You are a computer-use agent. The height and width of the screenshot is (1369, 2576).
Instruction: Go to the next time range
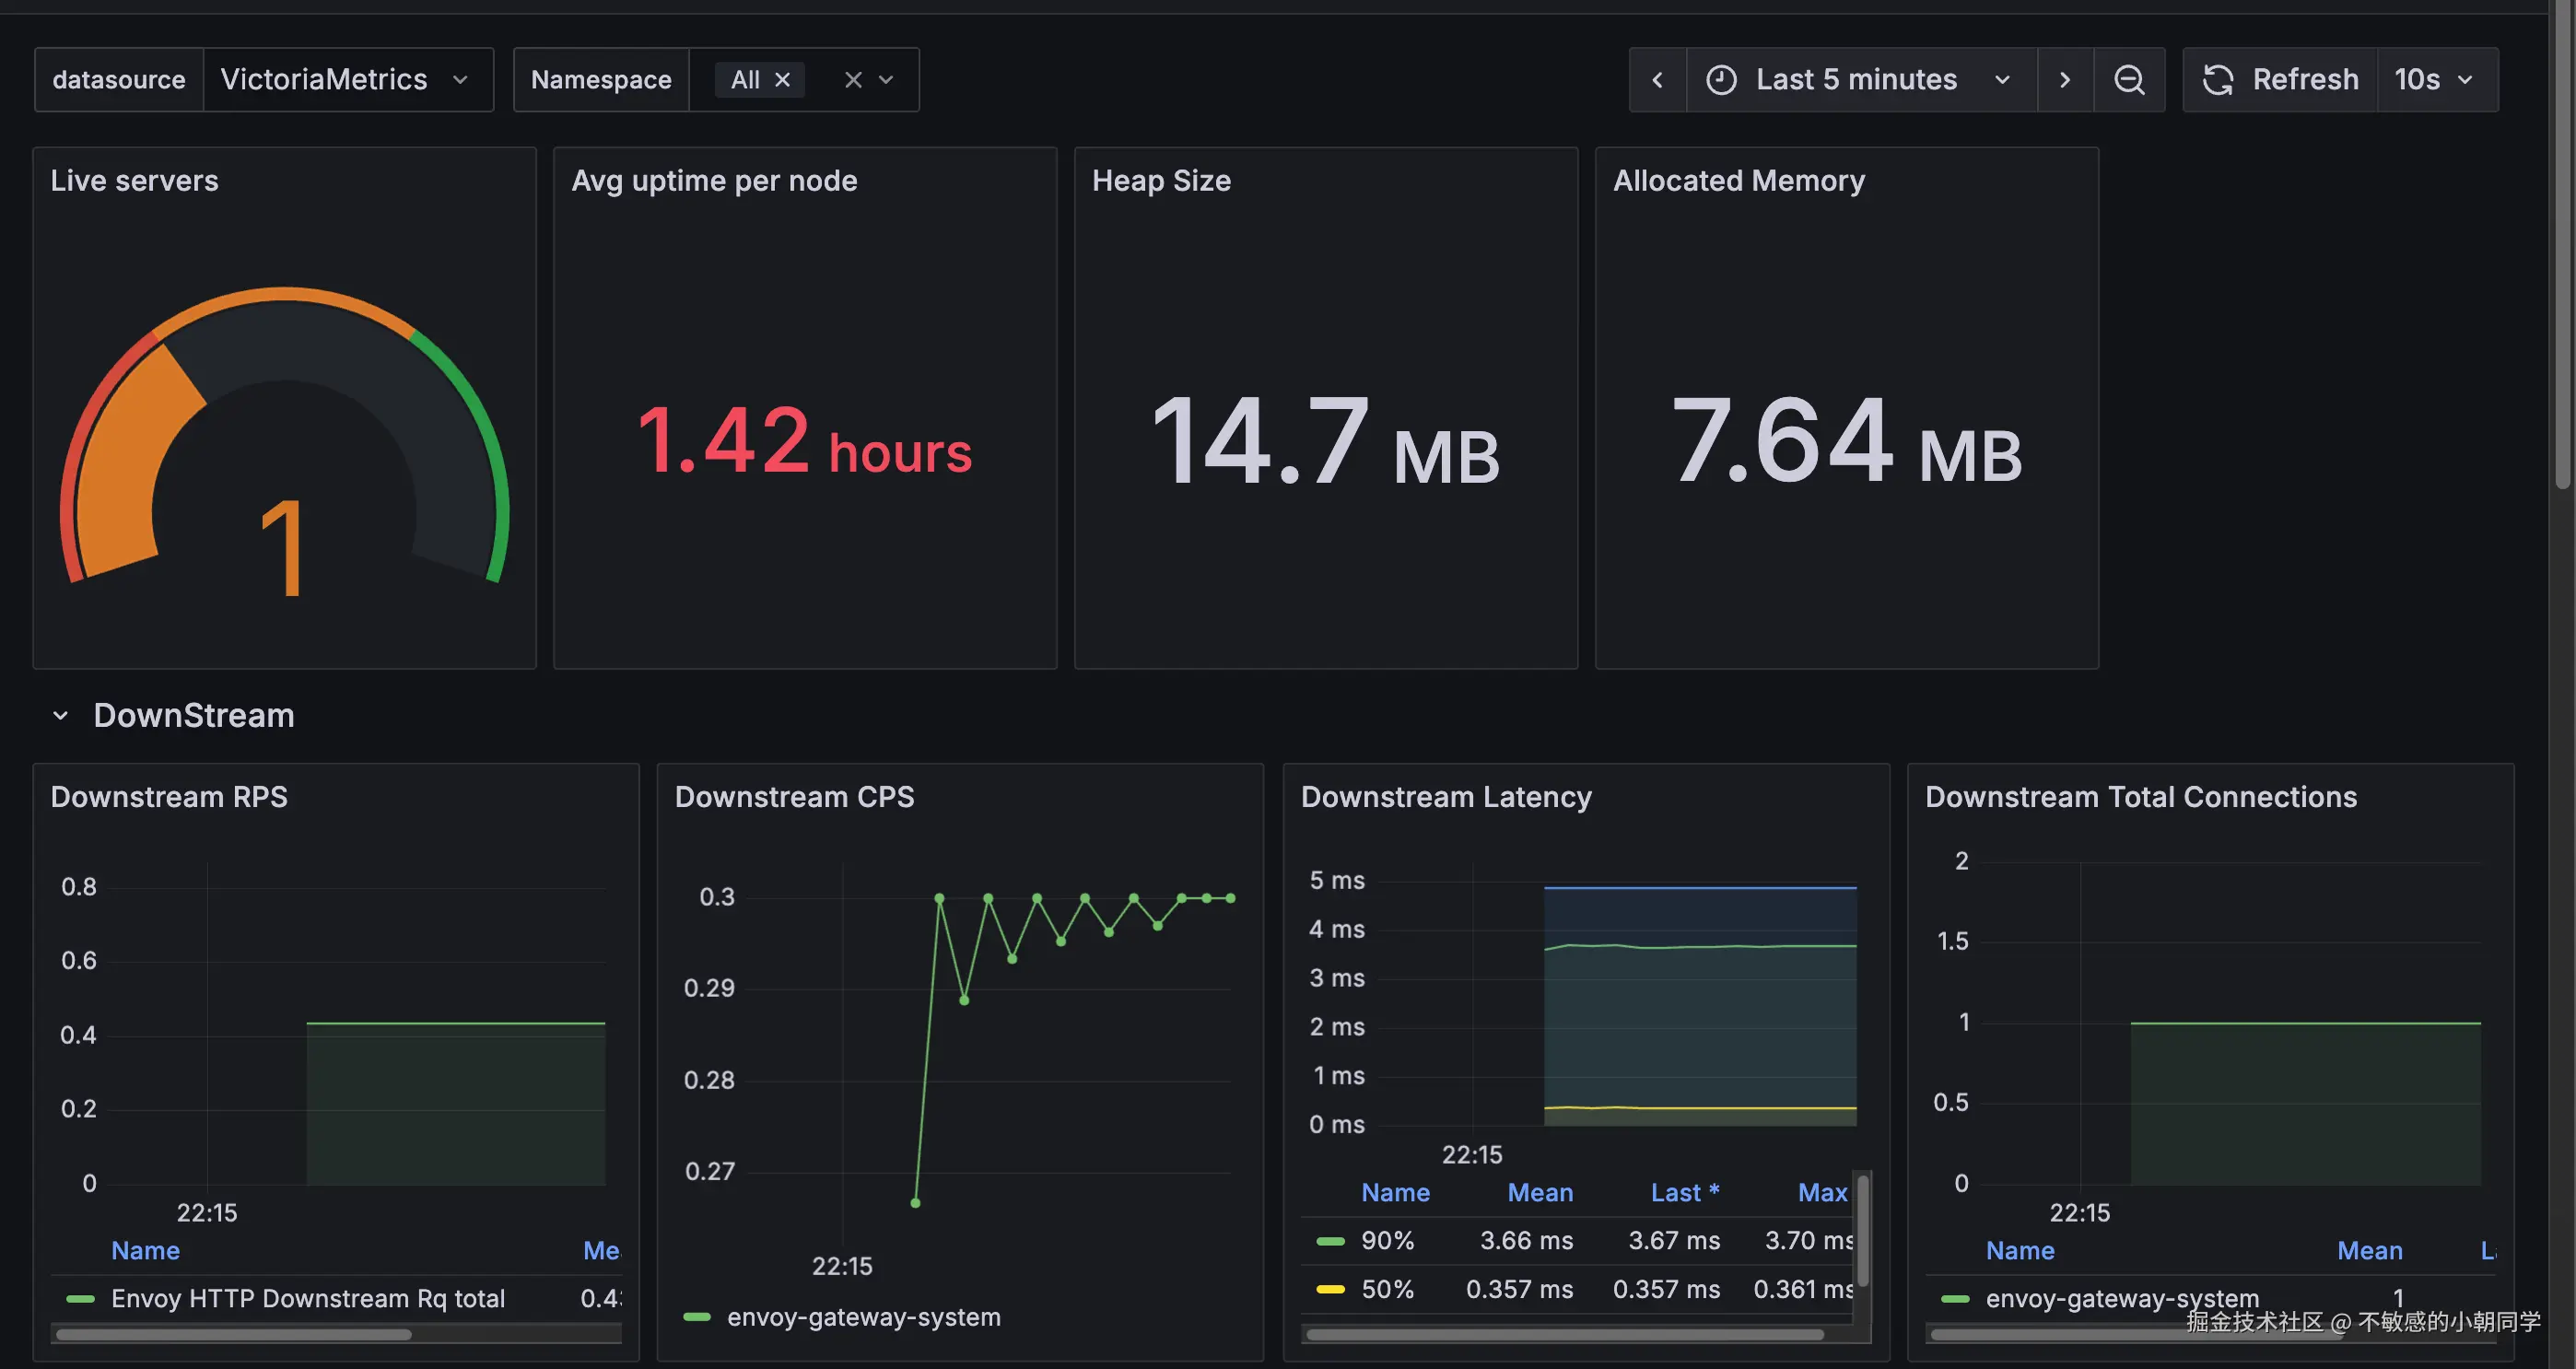coord(2065,80)
